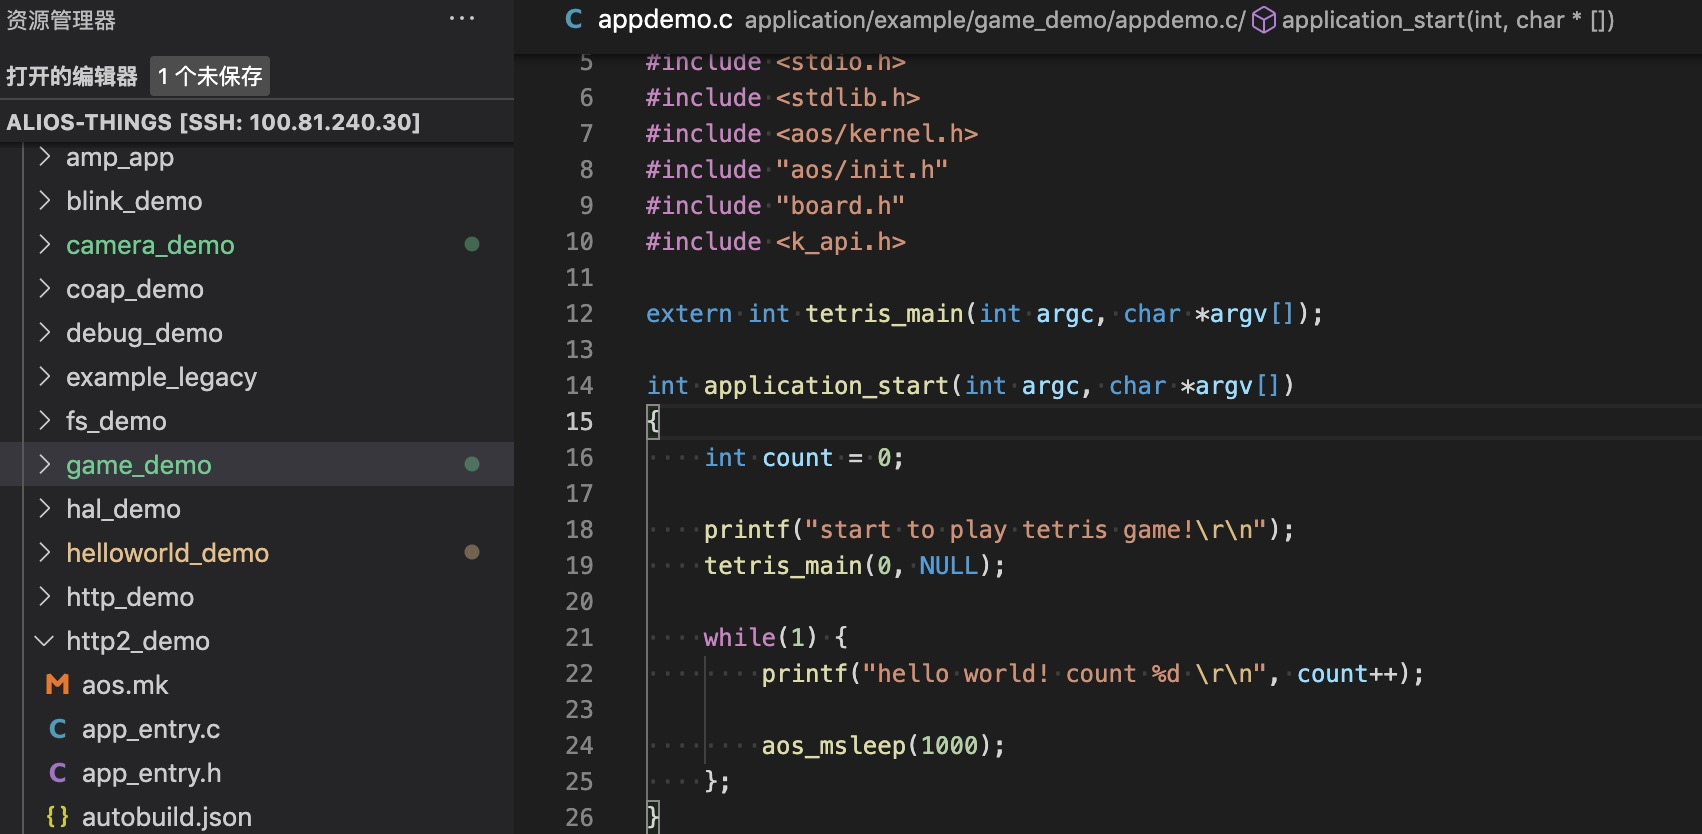1702x834 pixels.
Task: Click the <k_api.h> include on line 10
Action: click(x=840, y=242)
